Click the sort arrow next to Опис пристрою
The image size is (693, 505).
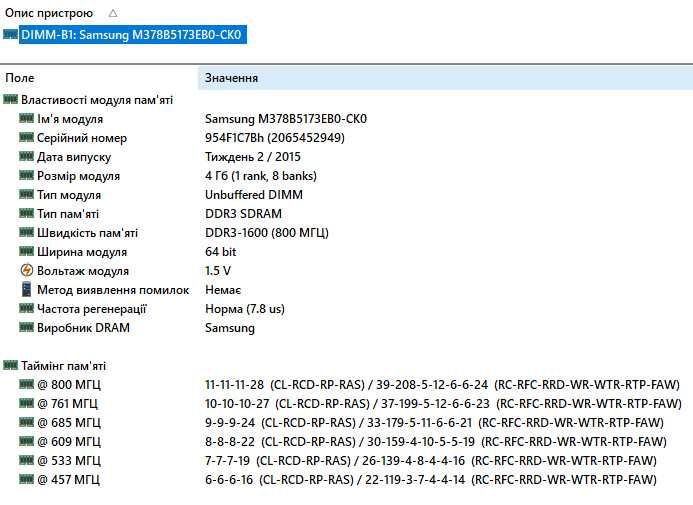[113, 14]
